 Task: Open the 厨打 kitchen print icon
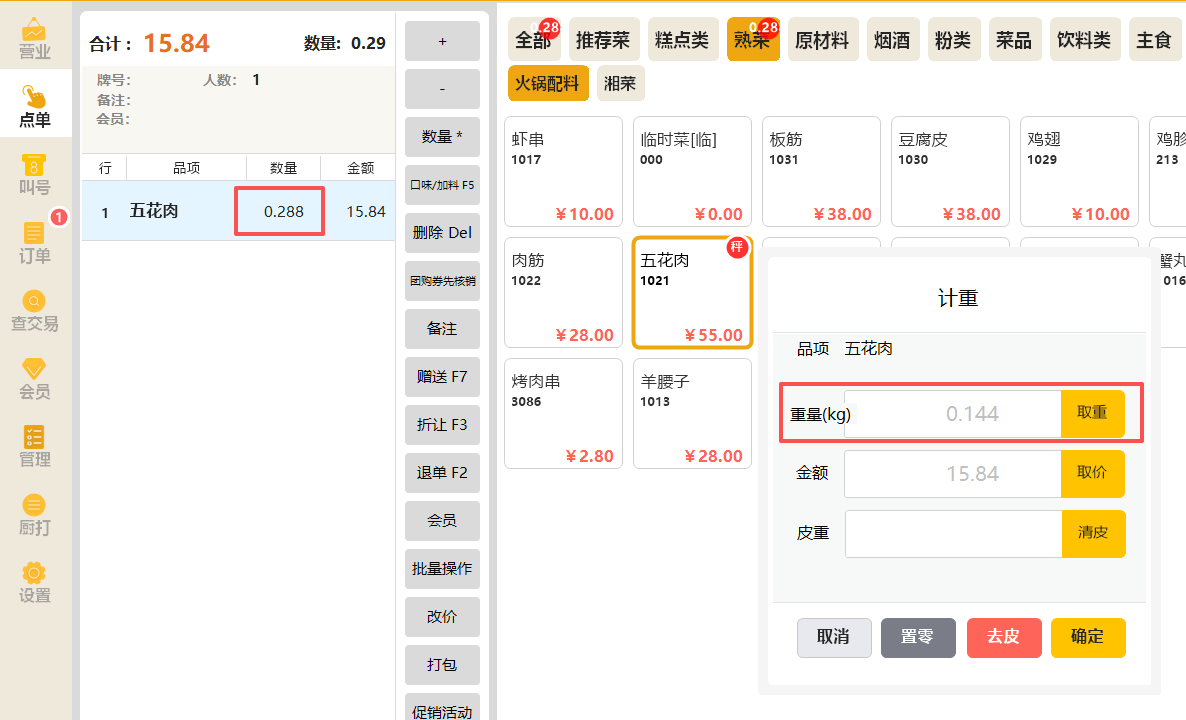(35, 515)
